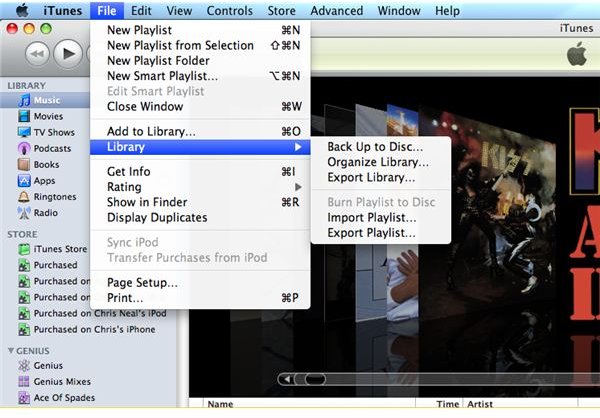The image size is (600, 418).
Task: Click the Purchased playlist icon
Action: pyautogui.click(x=24, y=265)
